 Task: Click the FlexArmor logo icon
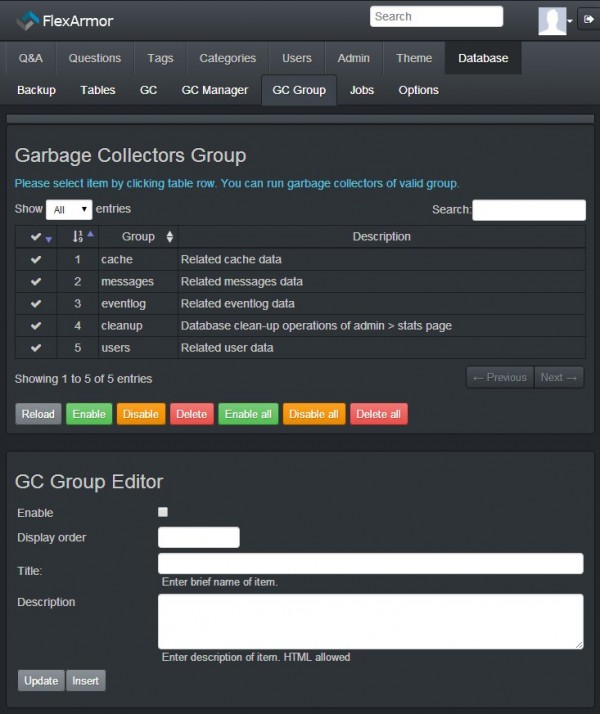tap(27, 18)
